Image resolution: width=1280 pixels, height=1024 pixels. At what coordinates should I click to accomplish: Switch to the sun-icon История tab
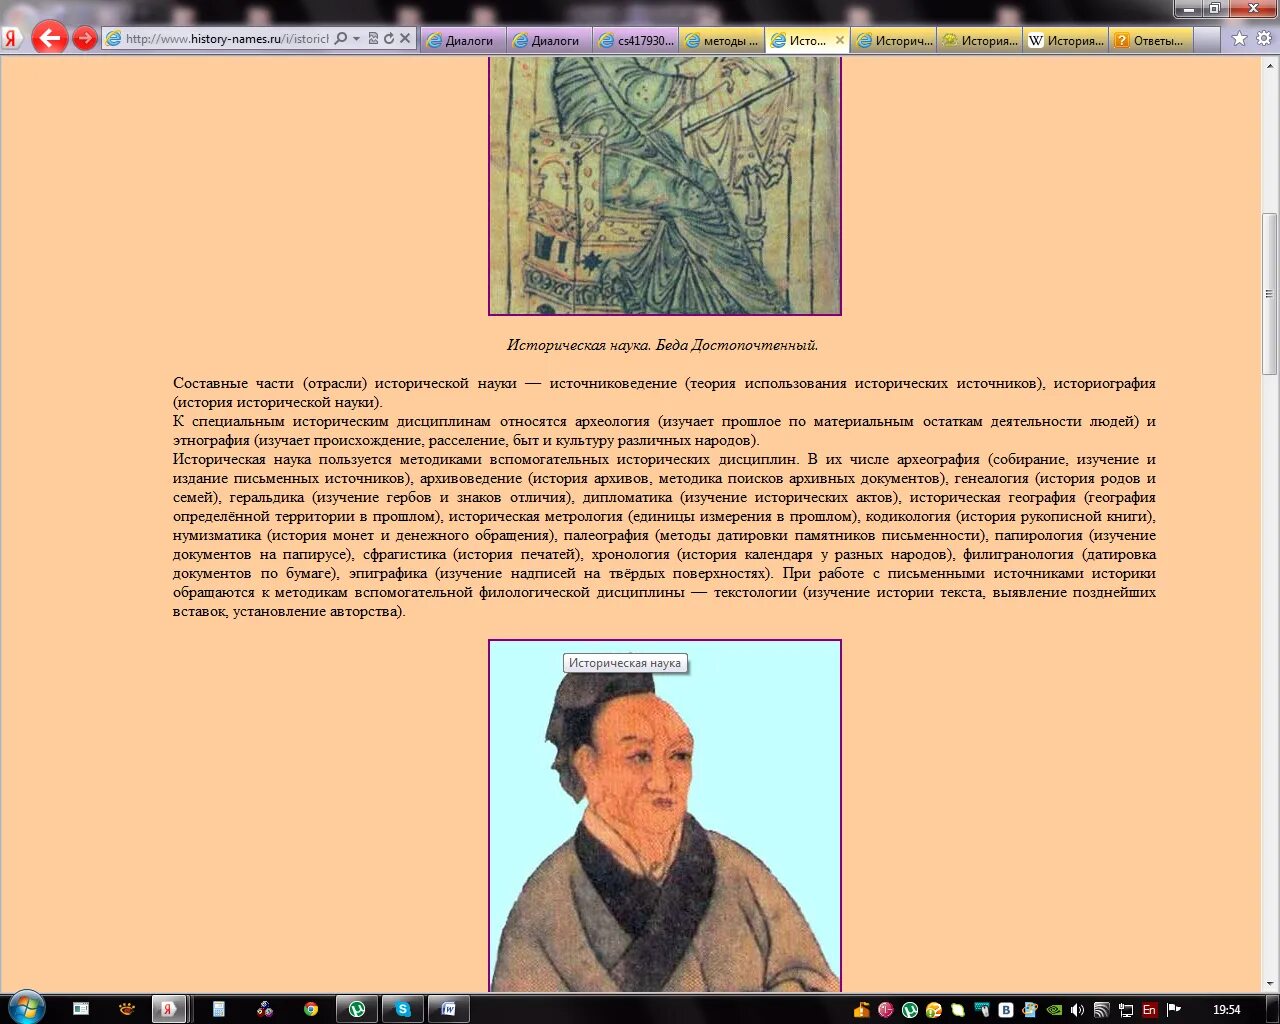979,40
